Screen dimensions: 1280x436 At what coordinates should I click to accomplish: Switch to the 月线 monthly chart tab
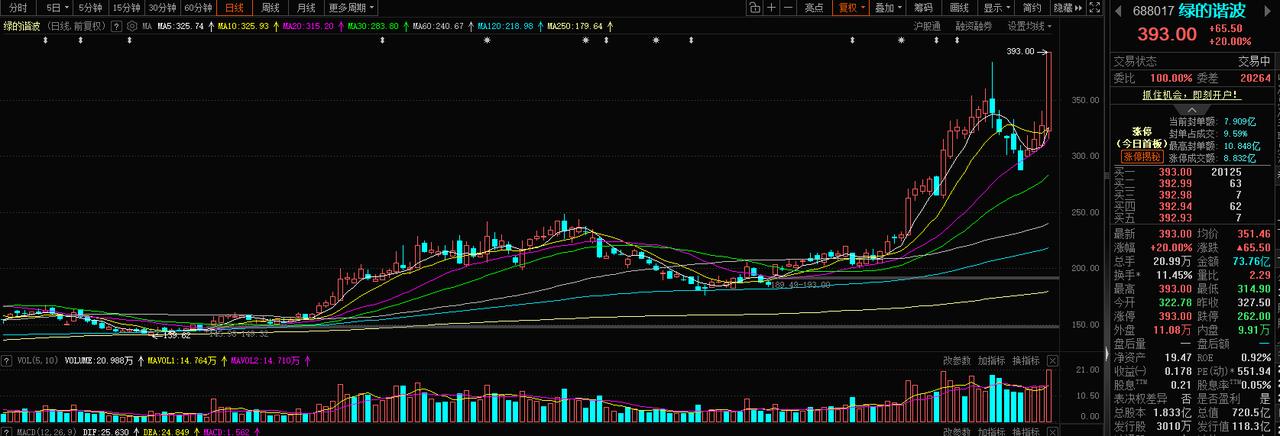(306, 7)
